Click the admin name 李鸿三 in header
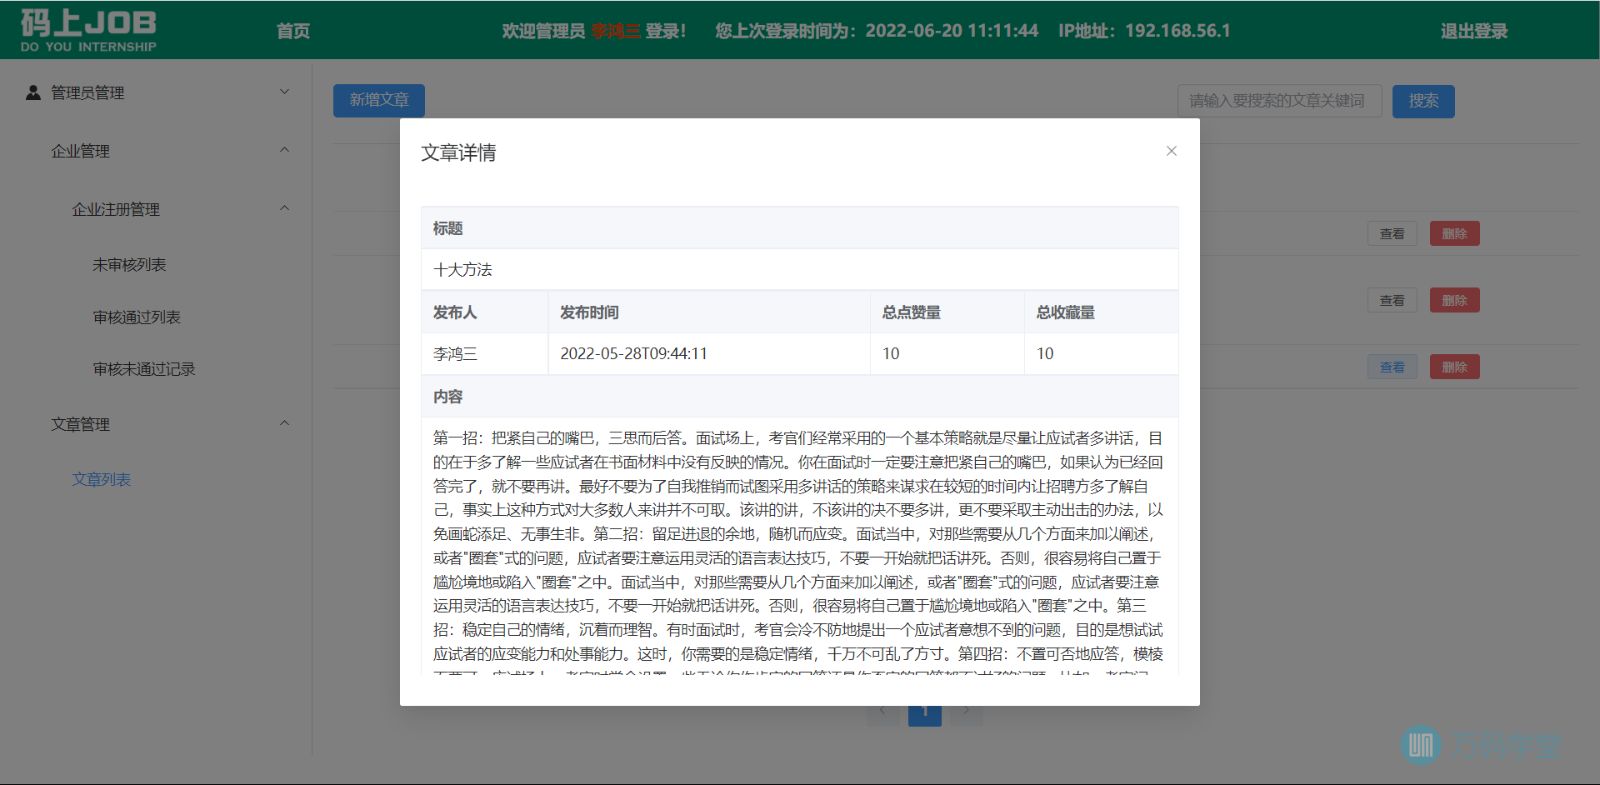 [x=615, y=31]
